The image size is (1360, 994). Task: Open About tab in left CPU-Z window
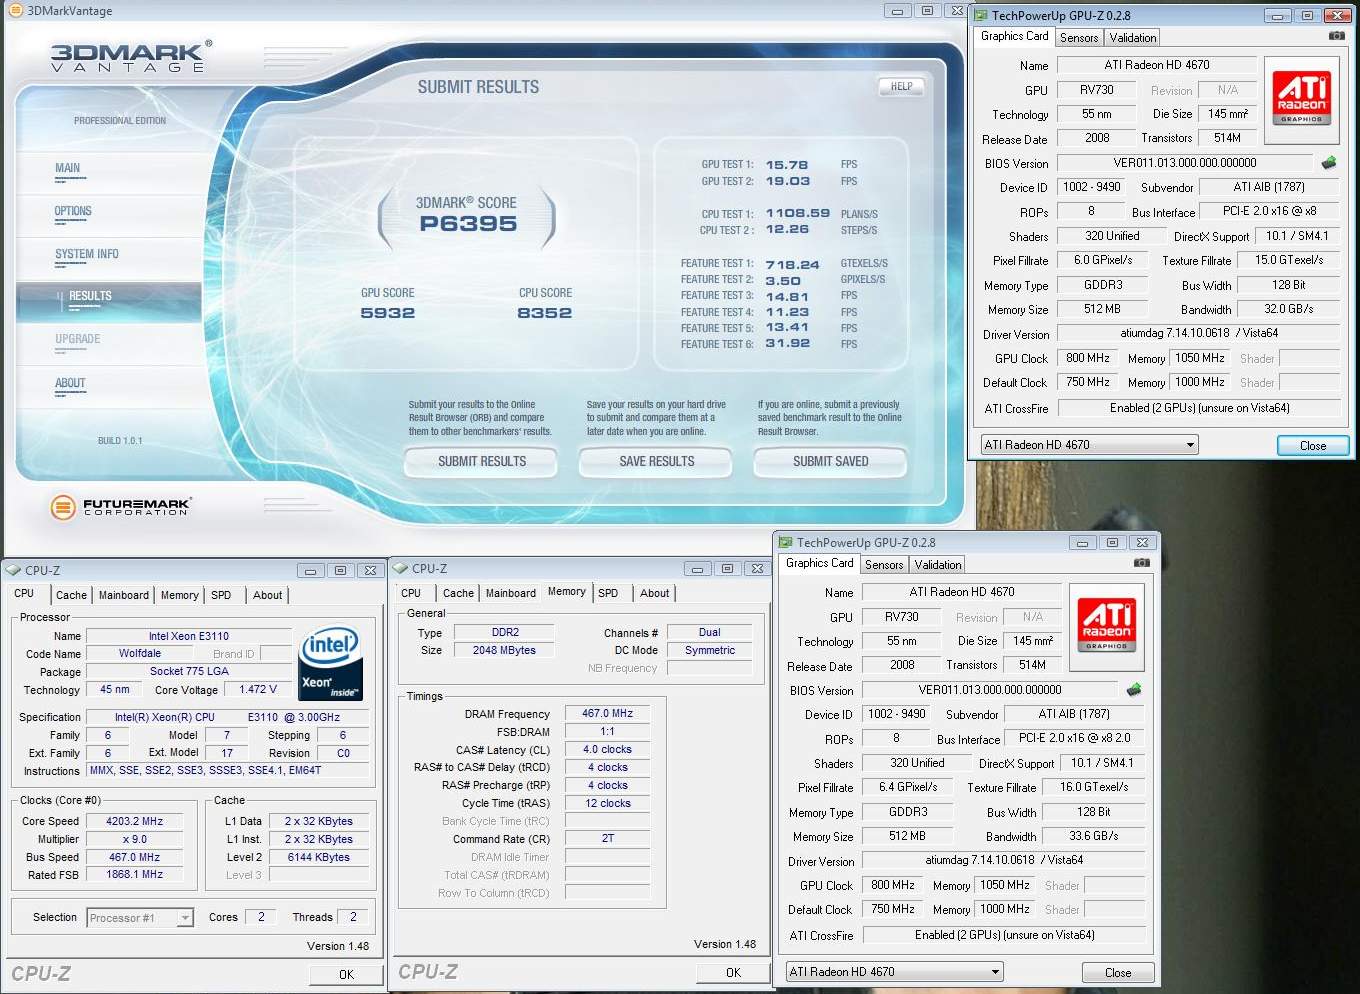[267, 595]
